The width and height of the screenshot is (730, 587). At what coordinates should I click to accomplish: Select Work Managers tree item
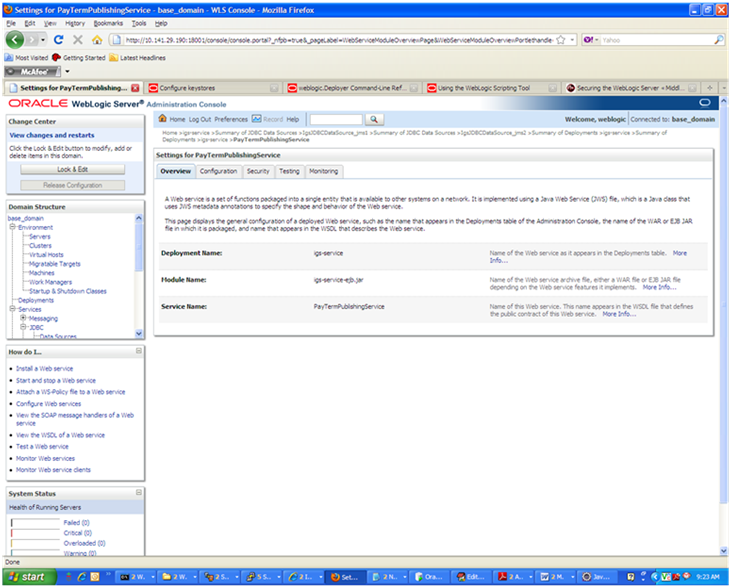point(50,282)
